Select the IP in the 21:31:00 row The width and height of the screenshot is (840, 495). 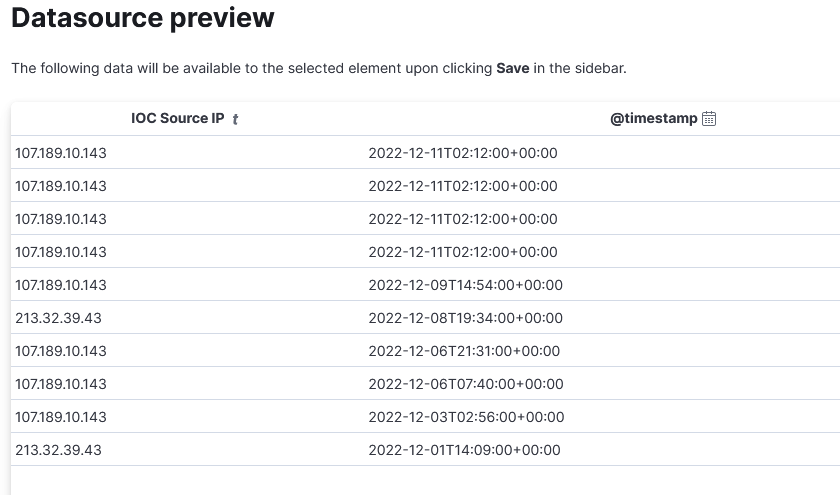point(61,351)
